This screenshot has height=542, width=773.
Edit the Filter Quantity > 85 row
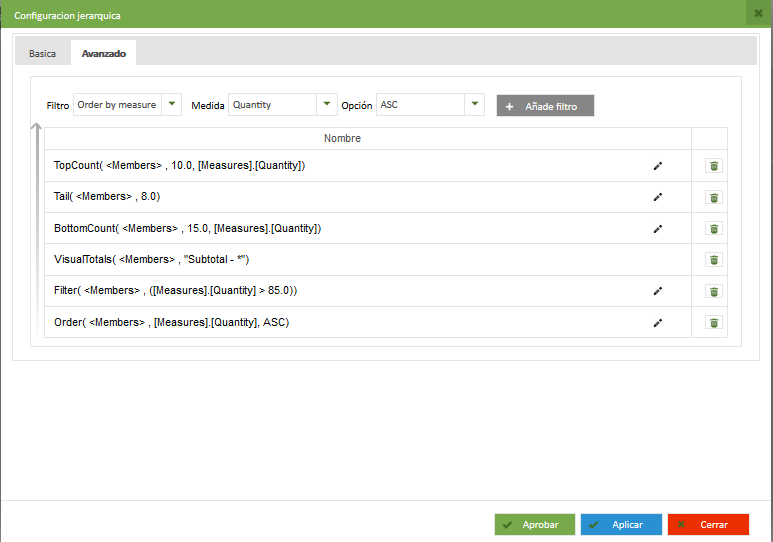[657, 291]
